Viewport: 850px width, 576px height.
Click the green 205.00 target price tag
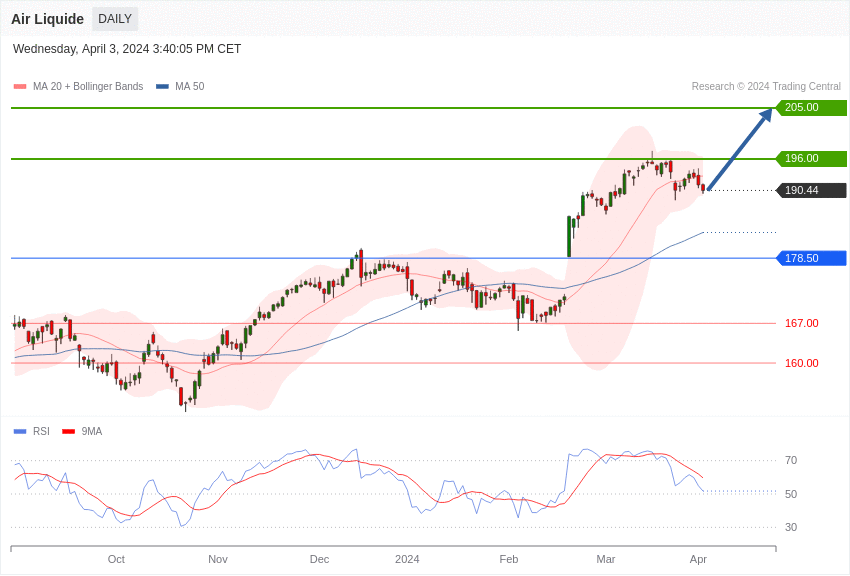point(811,108)
